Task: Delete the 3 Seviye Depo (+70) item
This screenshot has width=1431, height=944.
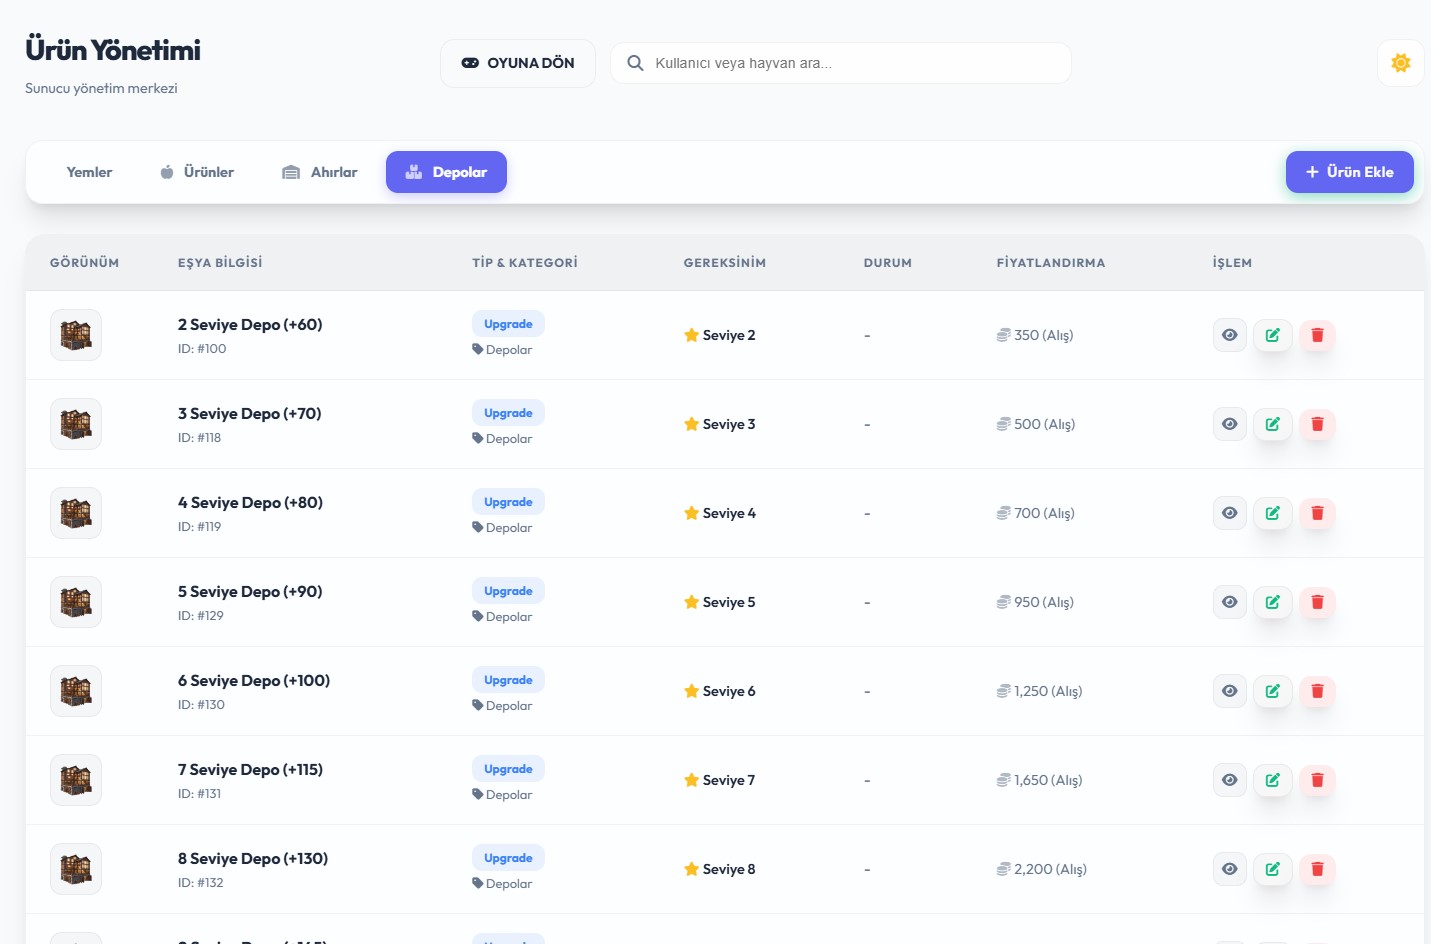Action: 1317,424
